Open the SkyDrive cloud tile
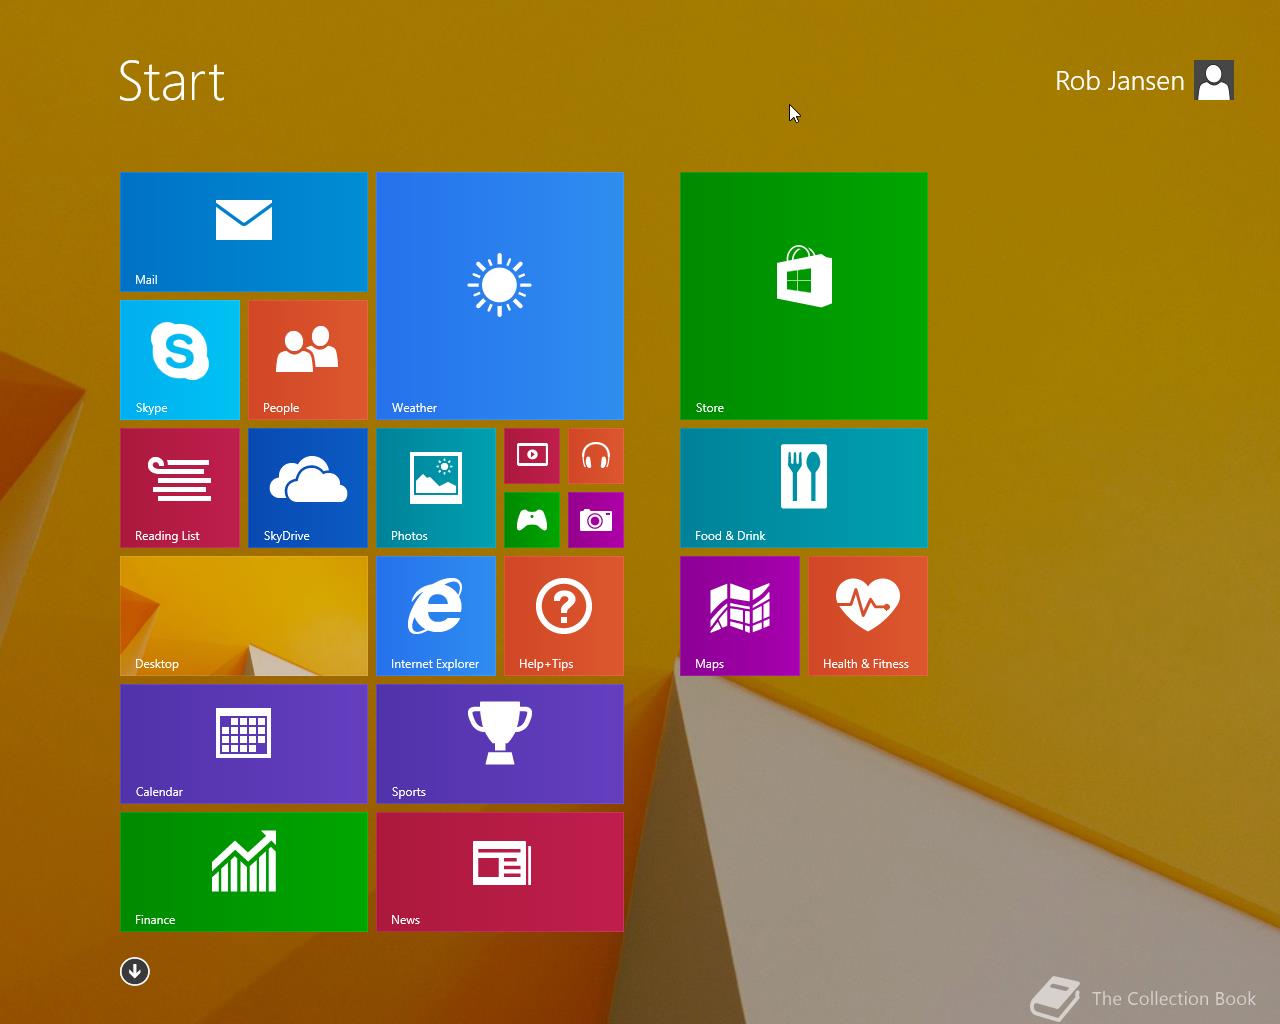1280x1024 pixels. tap(308, 488)
